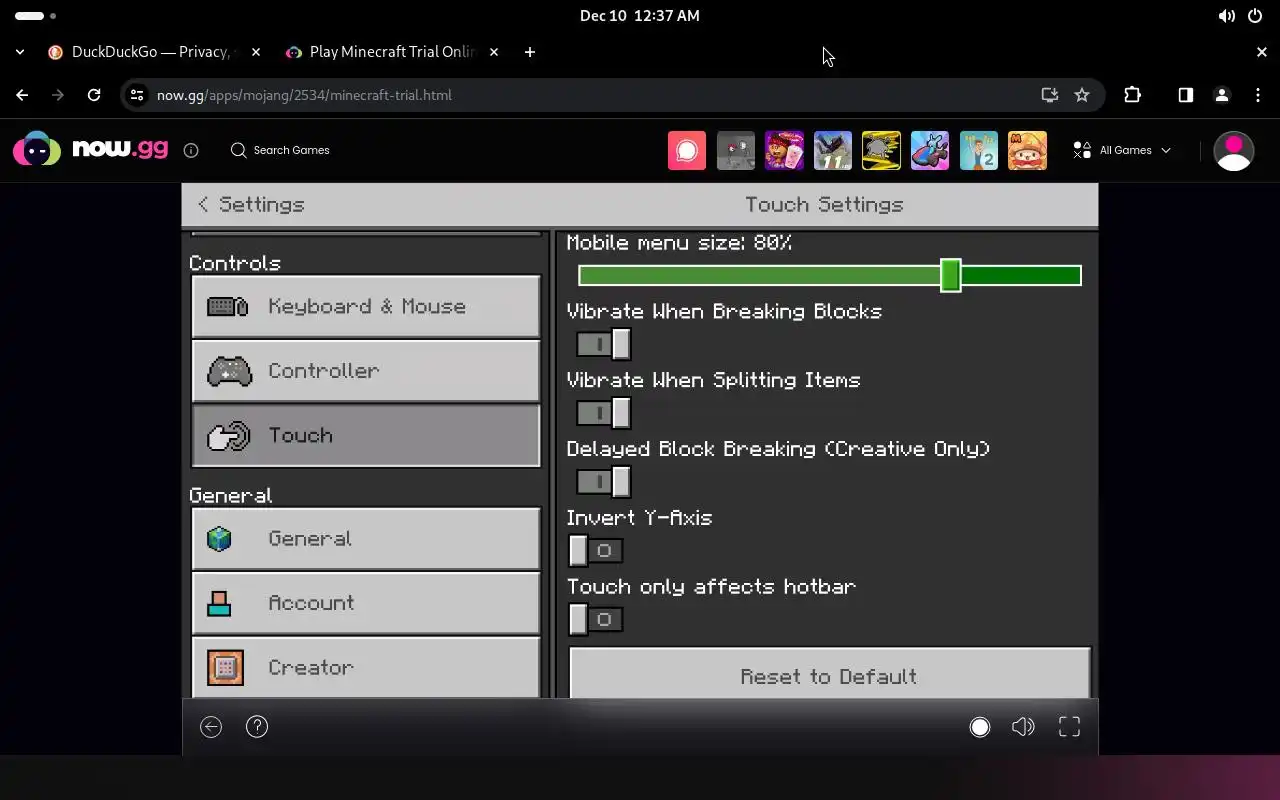
Task: Toggle Vibrate When Breaking Blocks
Action: tap(603, 344)
